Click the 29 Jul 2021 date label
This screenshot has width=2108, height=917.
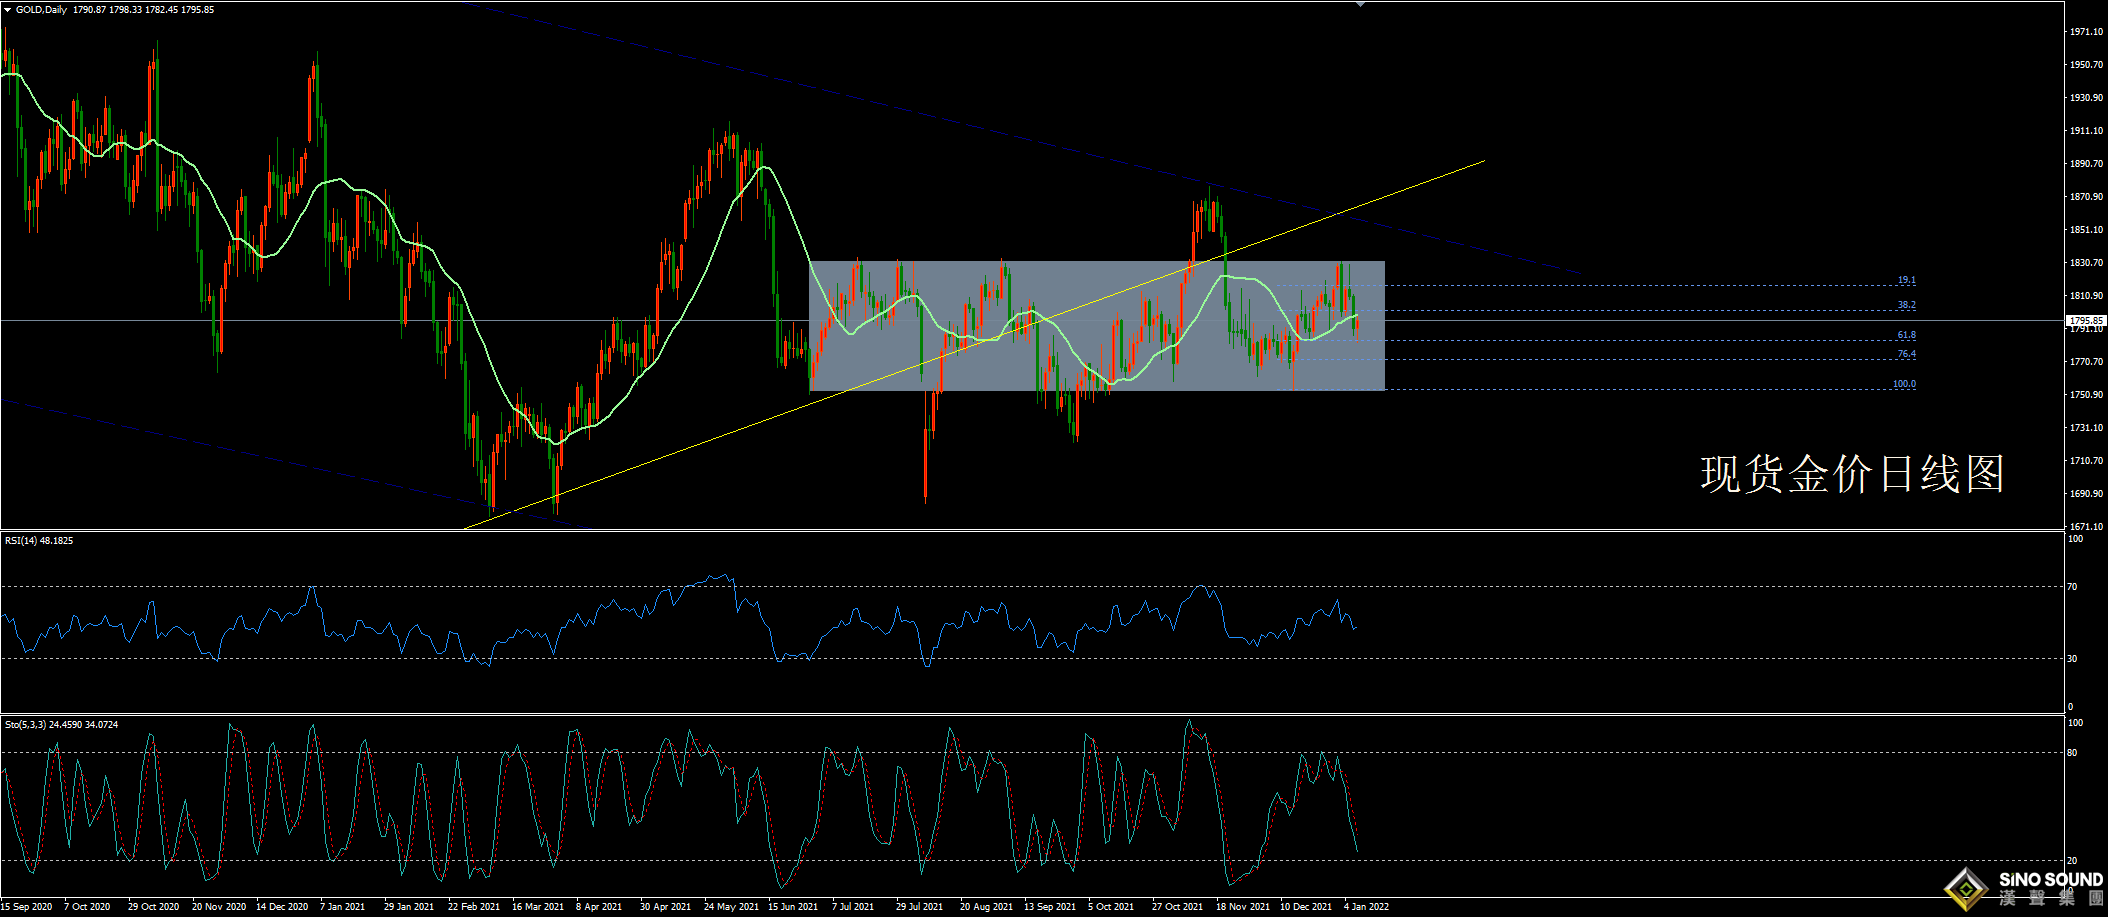point(920,907)
